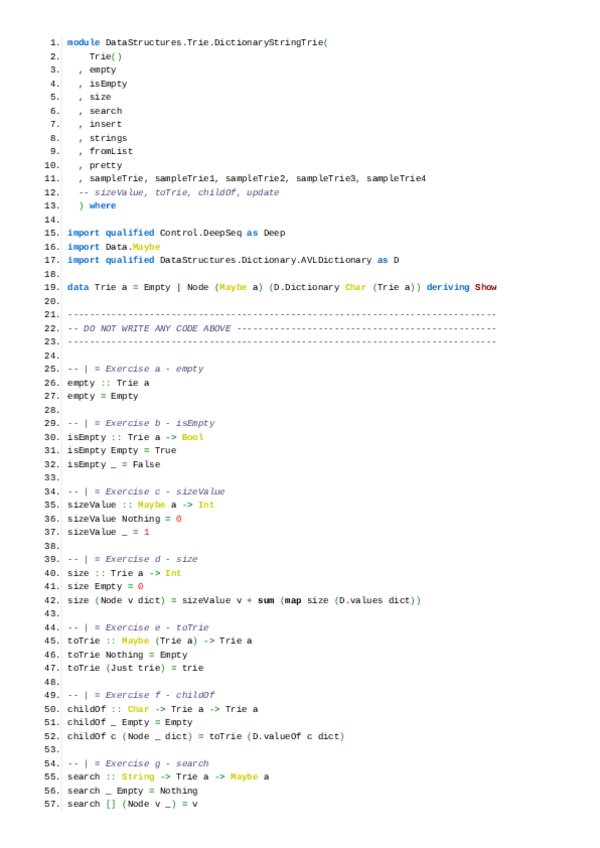Click 'Int' type on line 35
This screenshot has width=600, height=848.
(206, 505)
